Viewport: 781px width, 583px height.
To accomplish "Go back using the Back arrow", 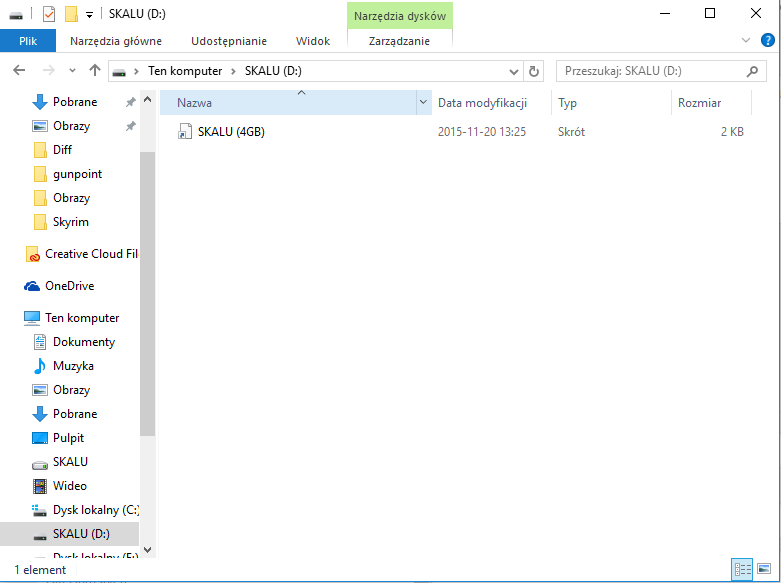I will coord(20,71).
